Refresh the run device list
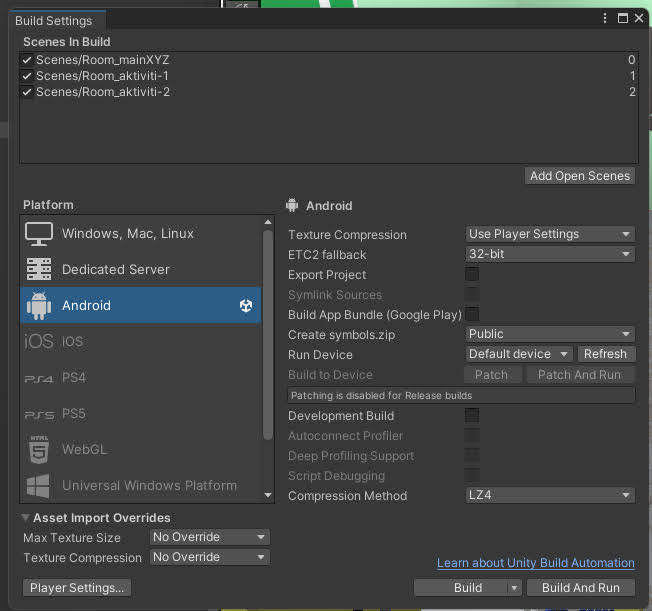Screen dimensions: 652x611 coord(605,354)
